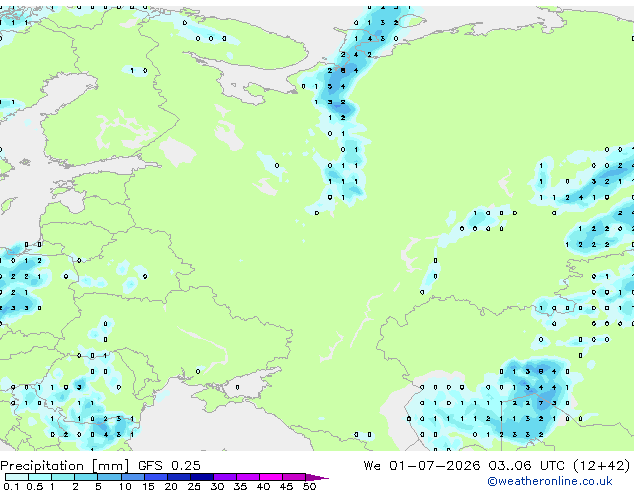Open the weatheronline.co.uk copyright link
The width and height of the screenshot is (634, 490).
click(550, 481)
